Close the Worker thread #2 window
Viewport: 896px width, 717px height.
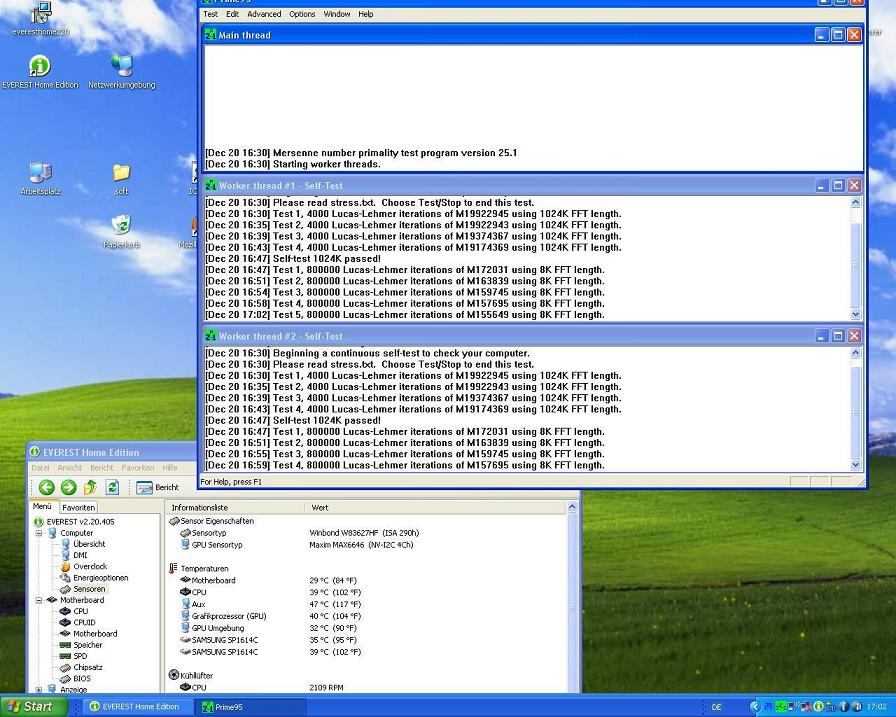854,337
